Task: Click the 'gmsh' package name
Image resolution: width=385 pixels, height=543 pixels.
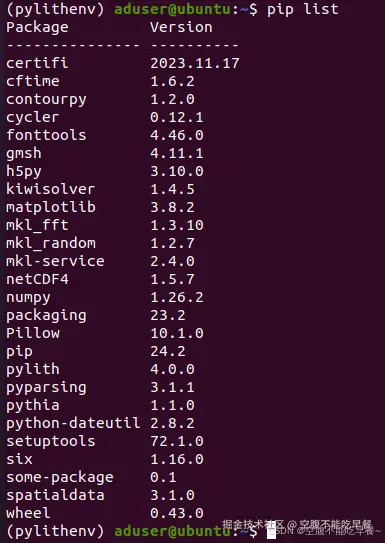Action: click(x=24, y=153)
